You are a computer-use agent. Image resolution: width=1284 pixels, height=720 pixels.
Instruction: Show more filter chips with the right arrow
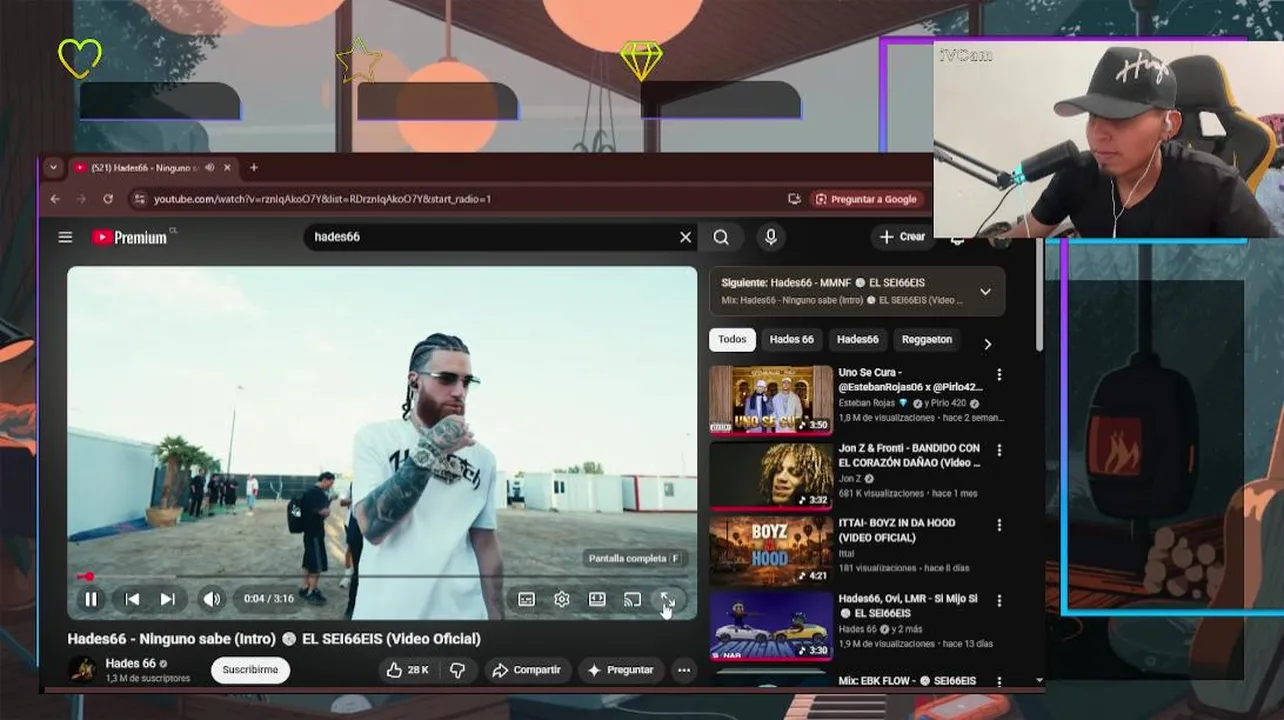coord(987,344)
